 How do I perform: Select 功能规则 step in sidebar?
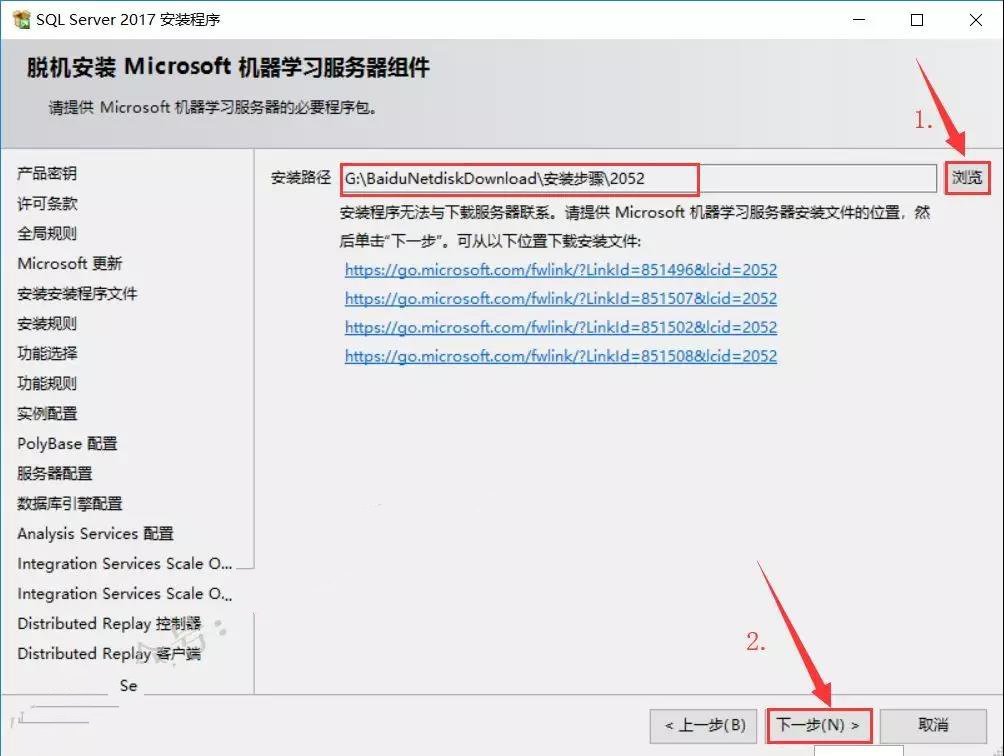(47, 383)
